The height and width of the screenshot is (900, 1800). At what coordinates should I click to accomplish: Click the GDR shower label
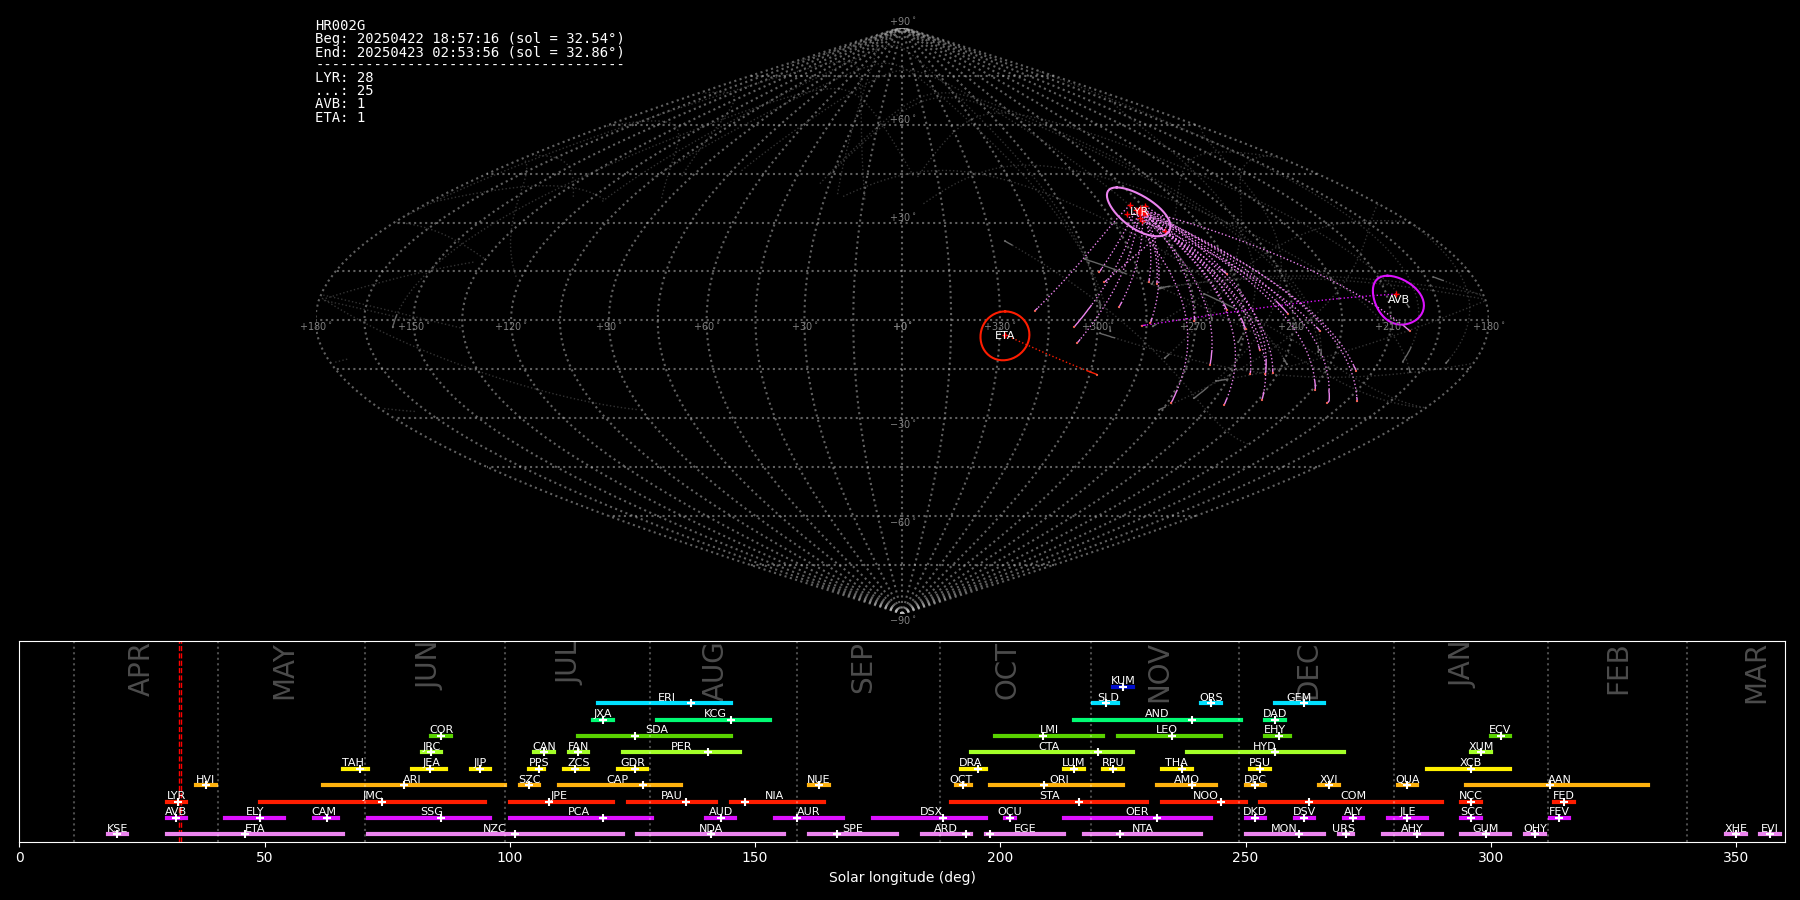click(x=633, y=763)
